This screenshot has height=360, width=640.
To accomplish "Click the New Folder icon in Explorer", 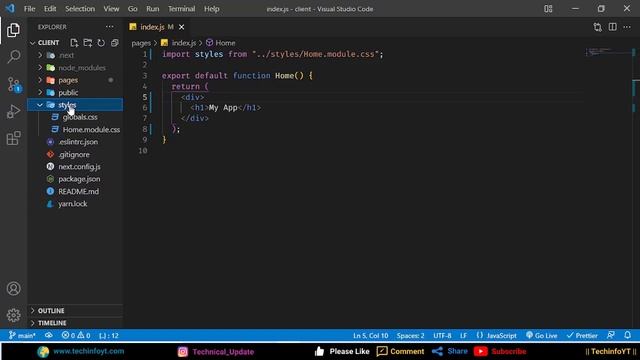I will (87, 42).
